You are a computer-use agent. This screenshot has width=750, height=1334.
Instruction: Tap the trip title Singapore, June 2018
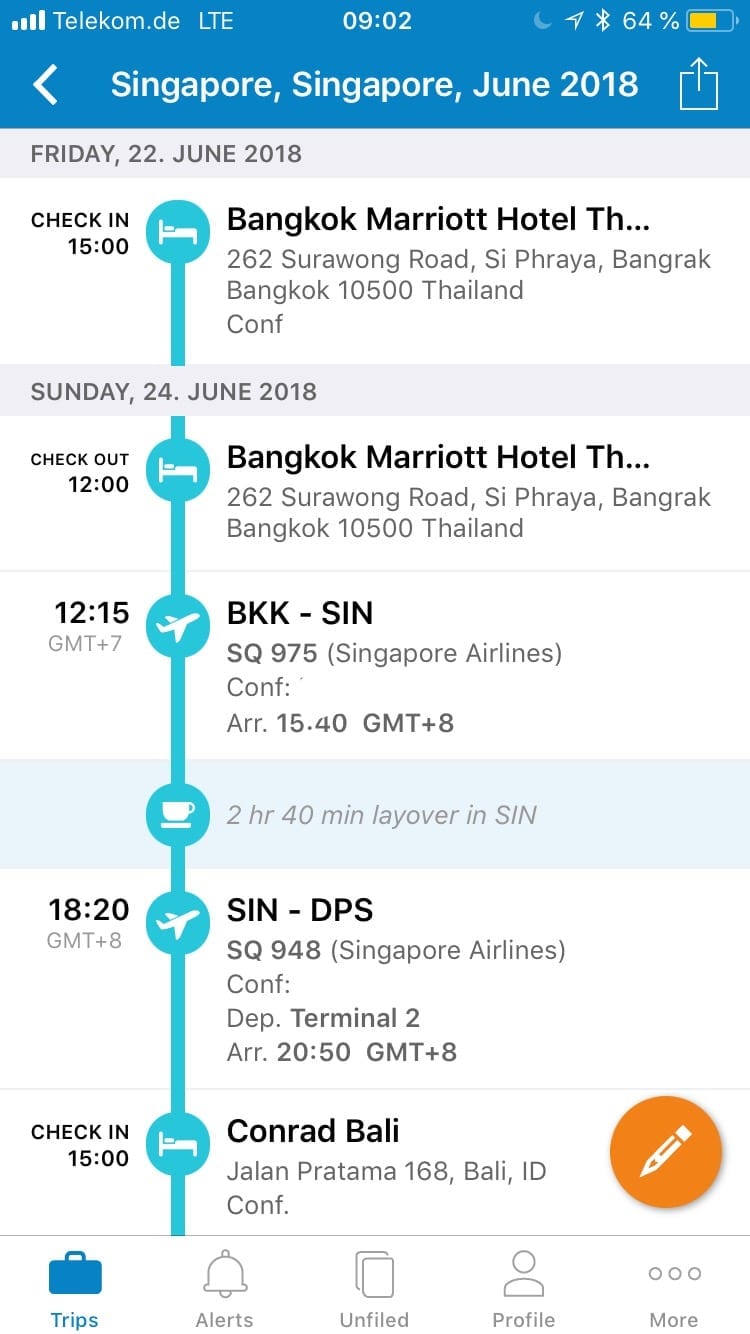pos(374,85)
